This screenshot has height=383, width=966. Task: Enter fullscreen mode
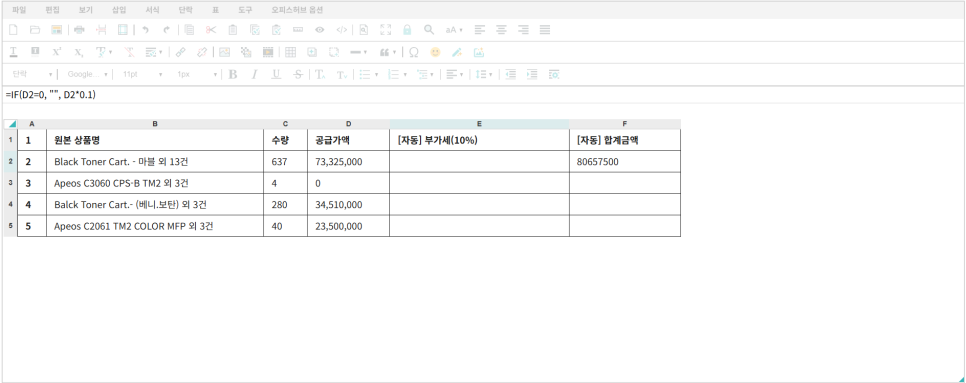(x=386, y=30)
